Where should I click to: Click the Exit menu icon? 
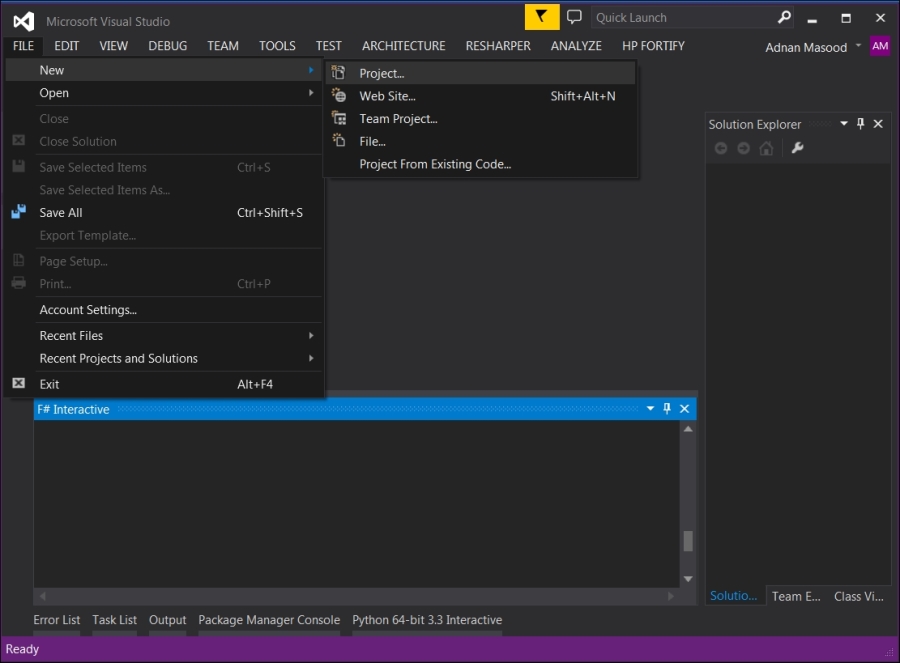click(x=18, y=383)
